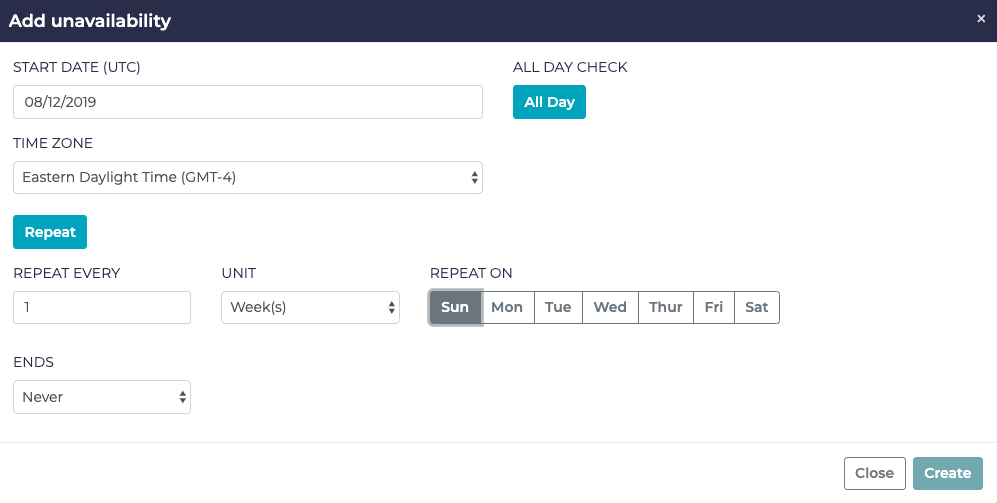
Task: Close the dialog using the X icon
Action: [x=980, y=19]
